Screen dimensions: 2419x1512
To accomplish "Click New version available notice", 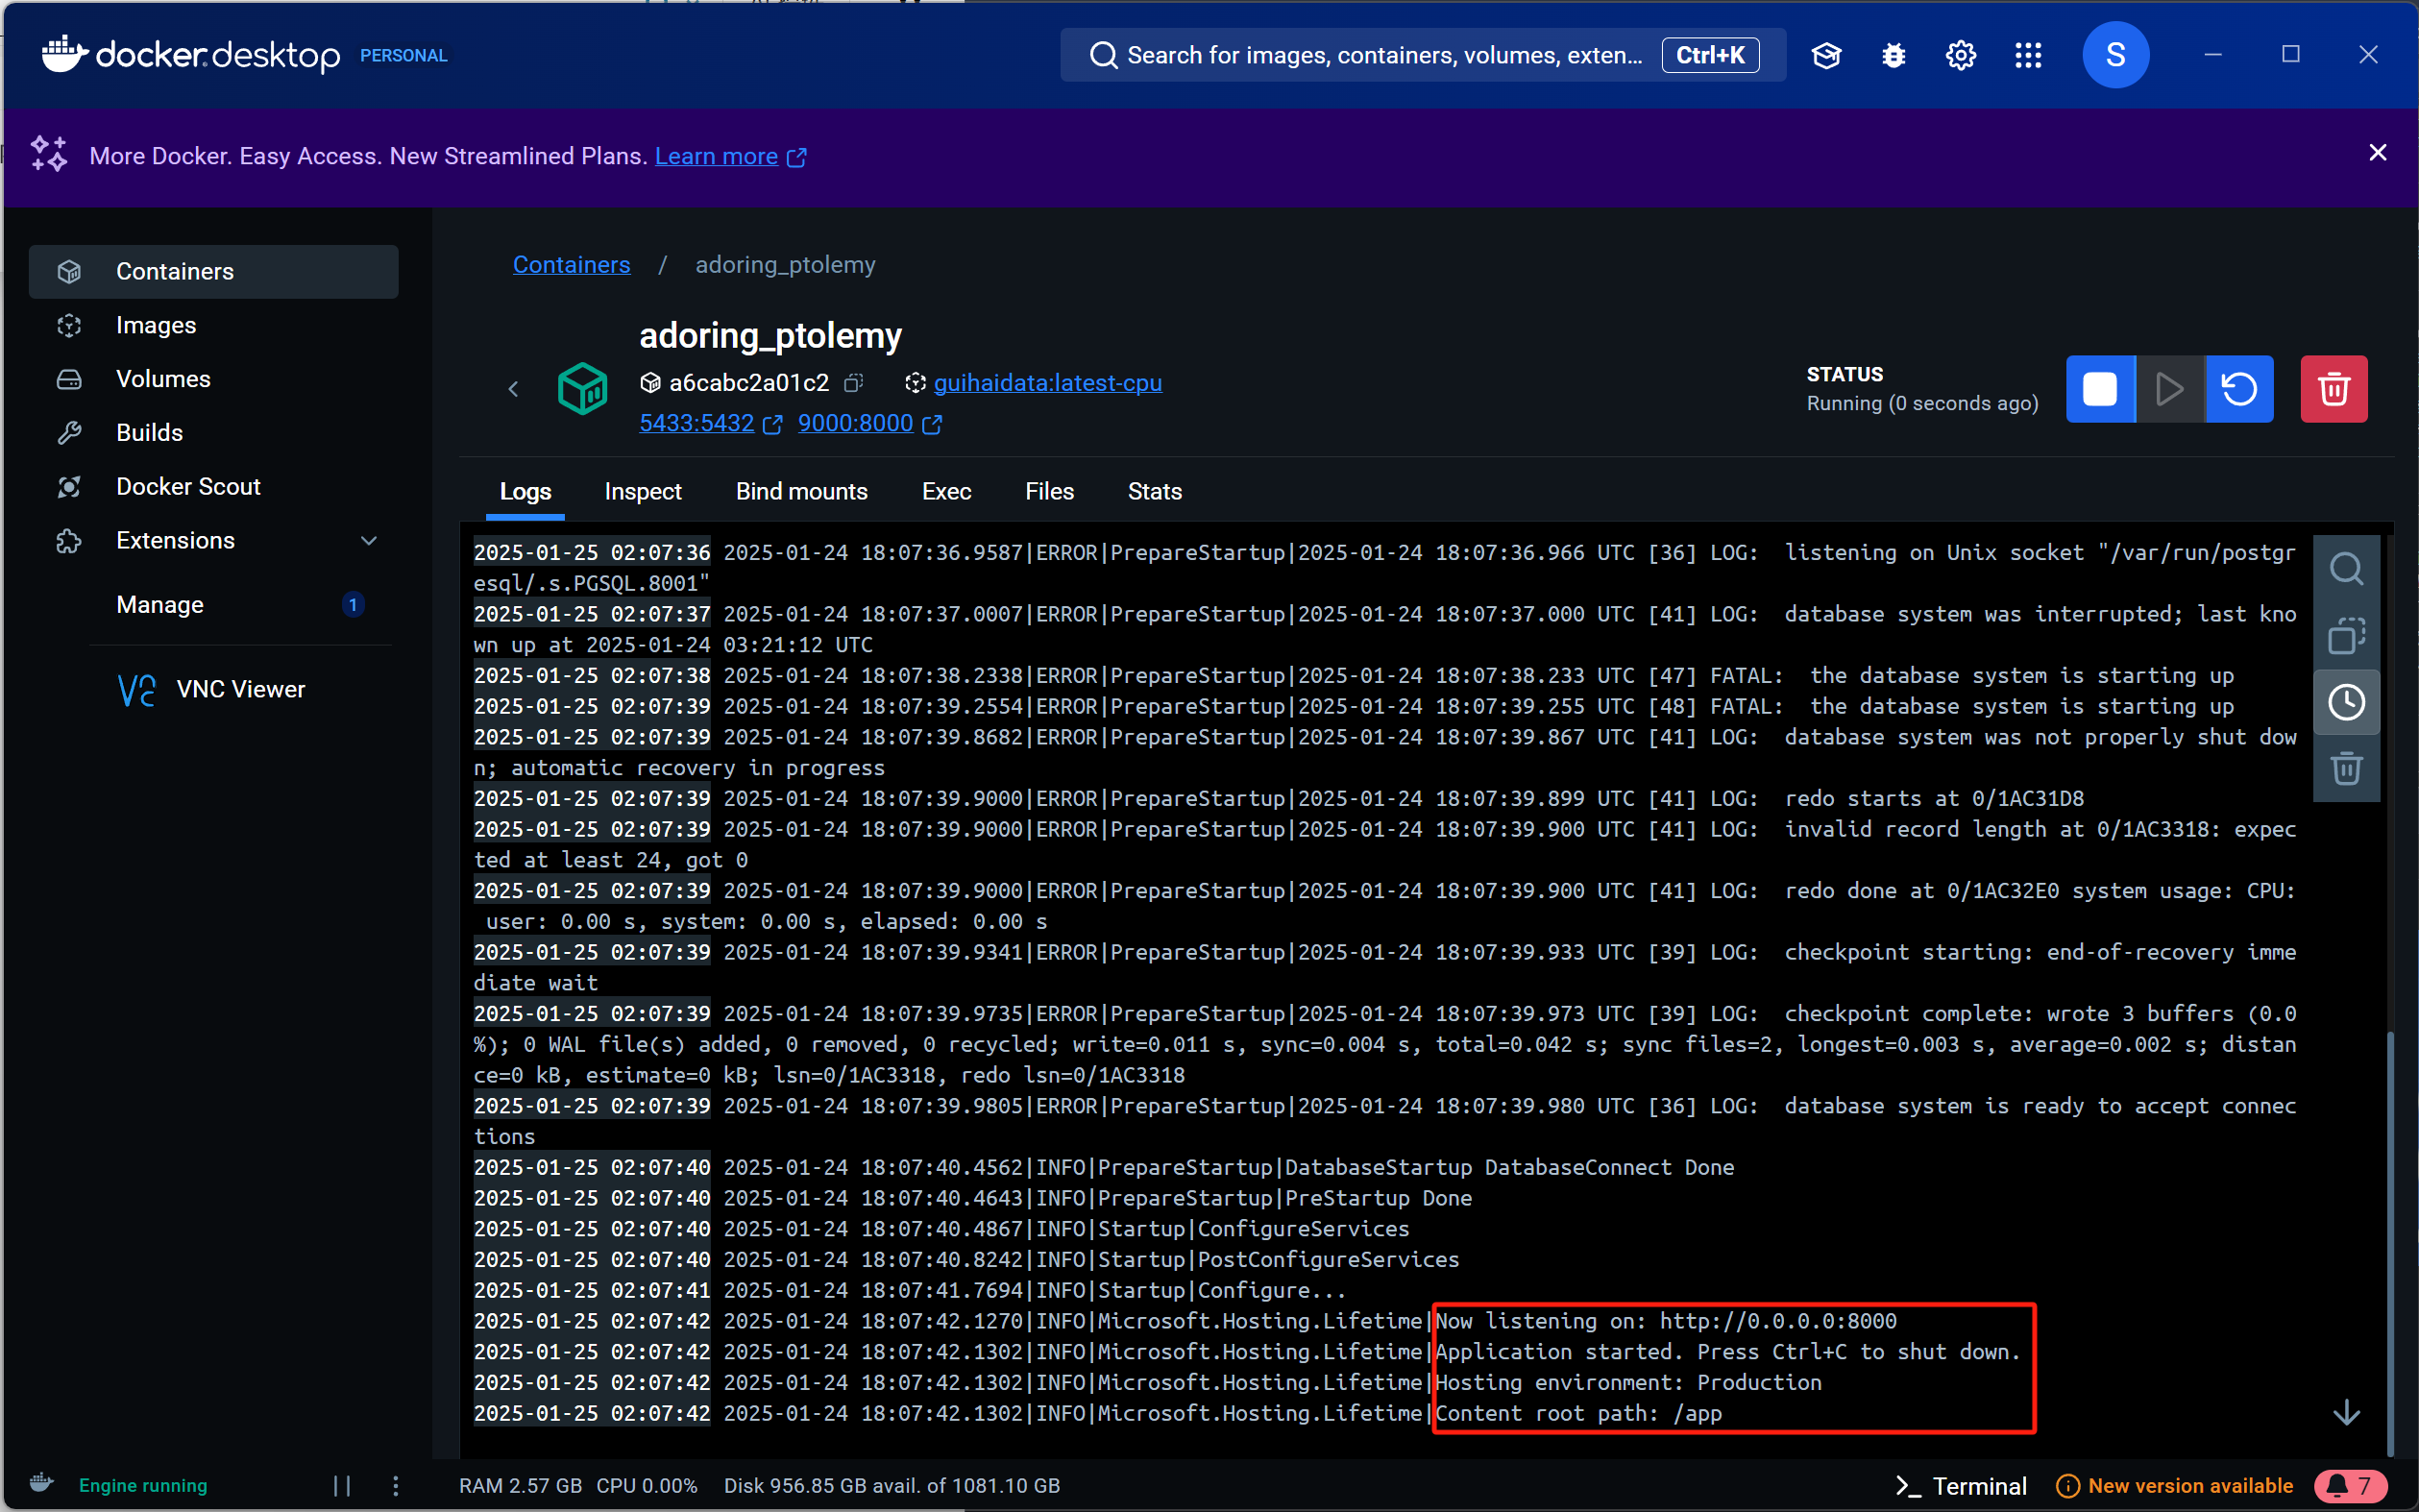I will (2174, 1485).
